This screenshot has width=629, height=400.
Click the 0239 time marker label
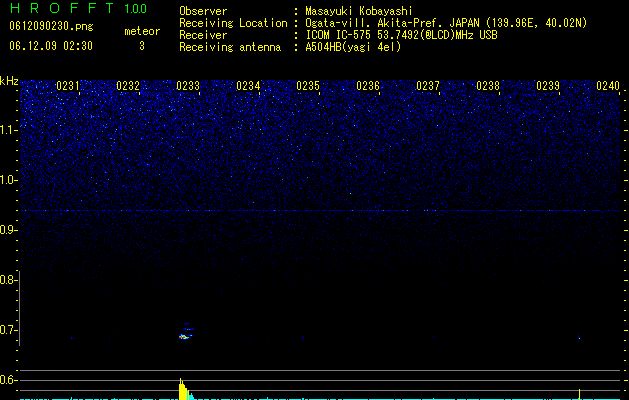[548, 86]
